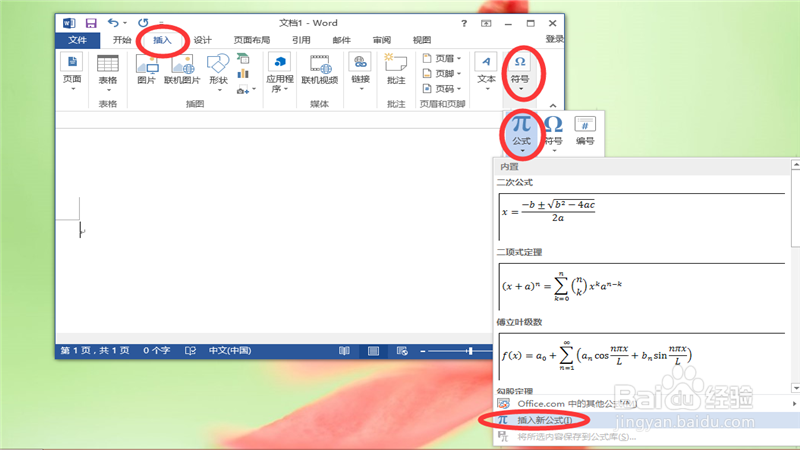Image resolution: width=800 pixels, height=450 pixels.
Task: Click the Word application icon in title bar
Action: (69, 23)
